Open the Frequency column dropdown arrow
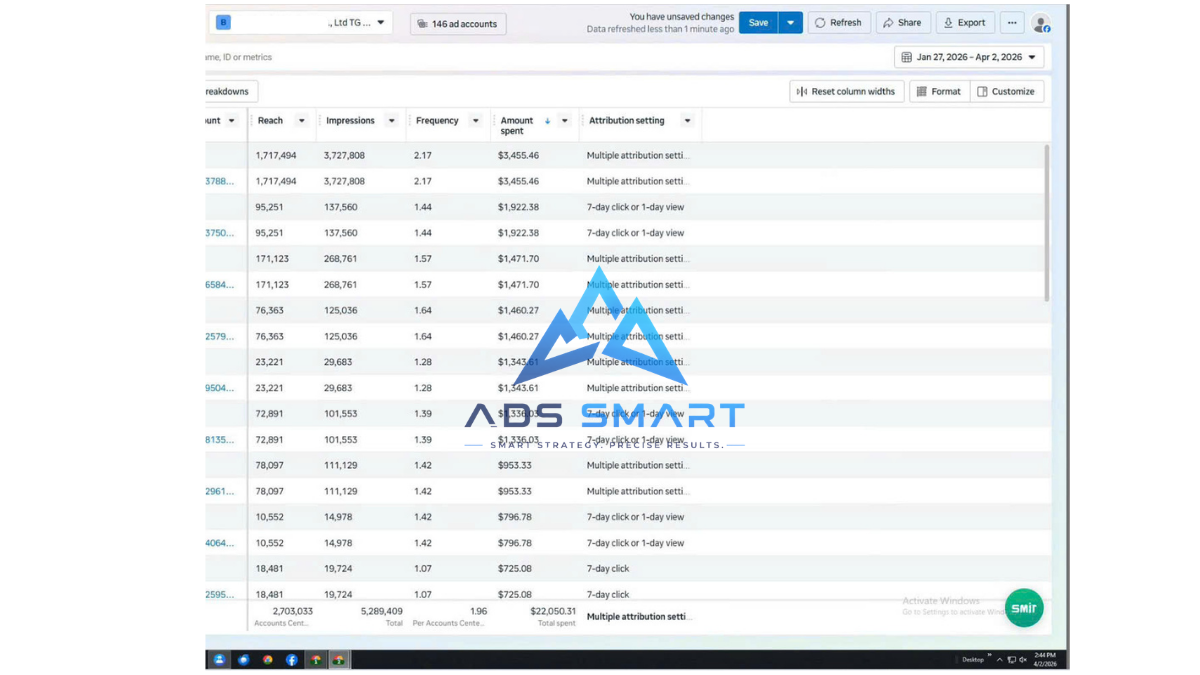 (x=477, y=121)
